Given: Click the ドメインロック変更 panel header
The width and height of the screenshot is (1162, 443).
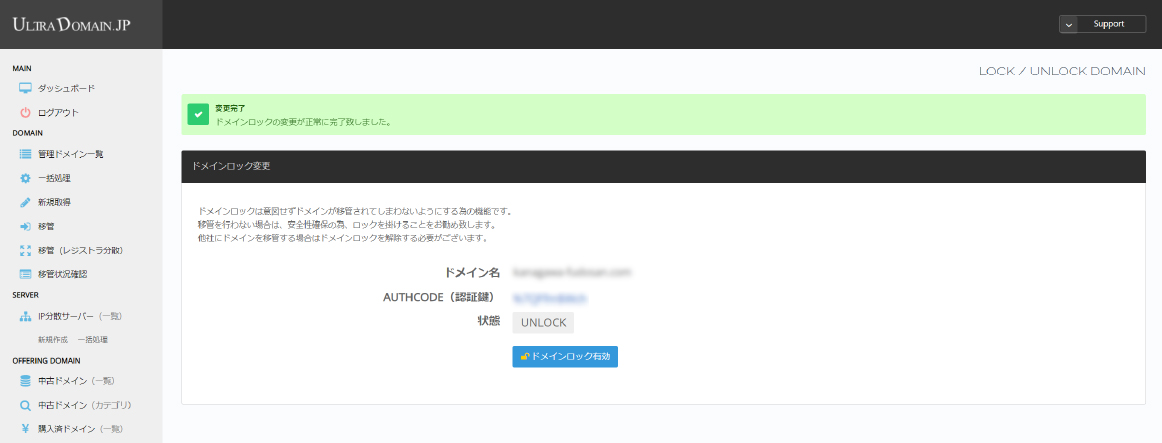Looking at the screenshot, I should point(663,167).
